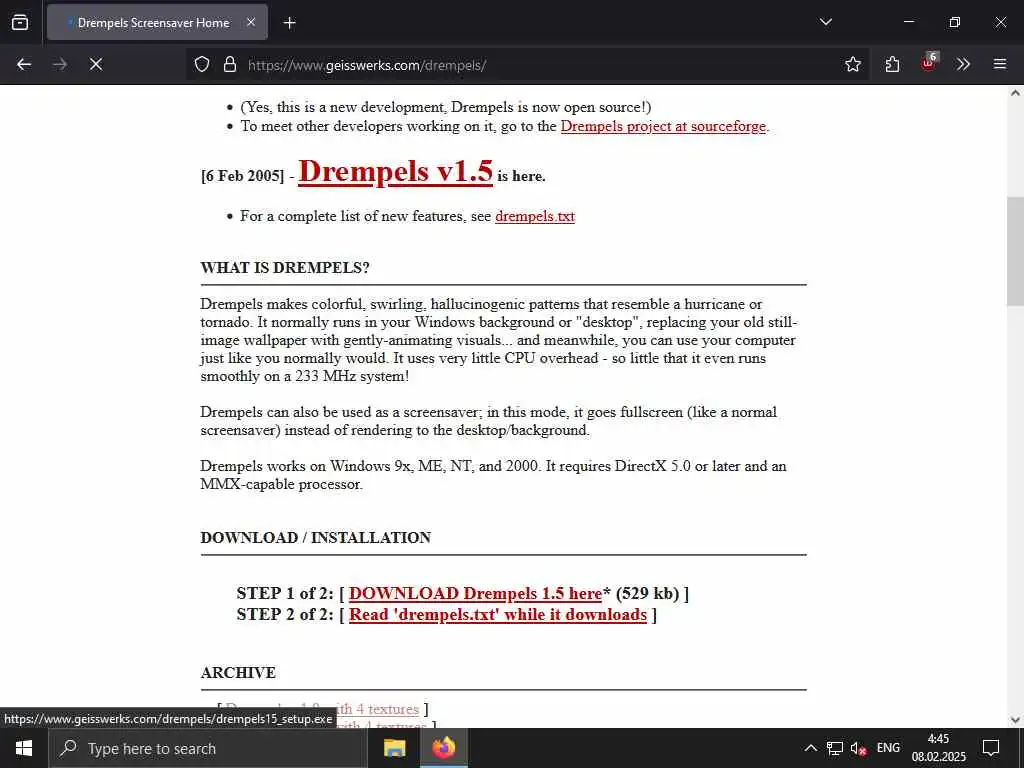Image resolution: width=1024 pixels, height=768 pixels.
Task: Open the red extension icon with badge 6
Action: click(x=928, y=63)
